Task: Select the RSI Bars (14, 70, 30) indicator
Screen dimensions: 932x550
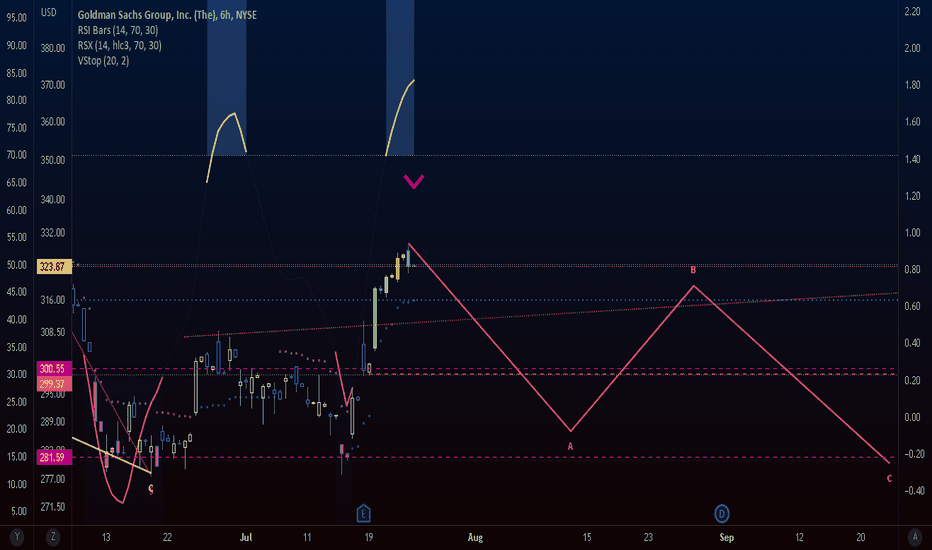Action: coord(118,30)
